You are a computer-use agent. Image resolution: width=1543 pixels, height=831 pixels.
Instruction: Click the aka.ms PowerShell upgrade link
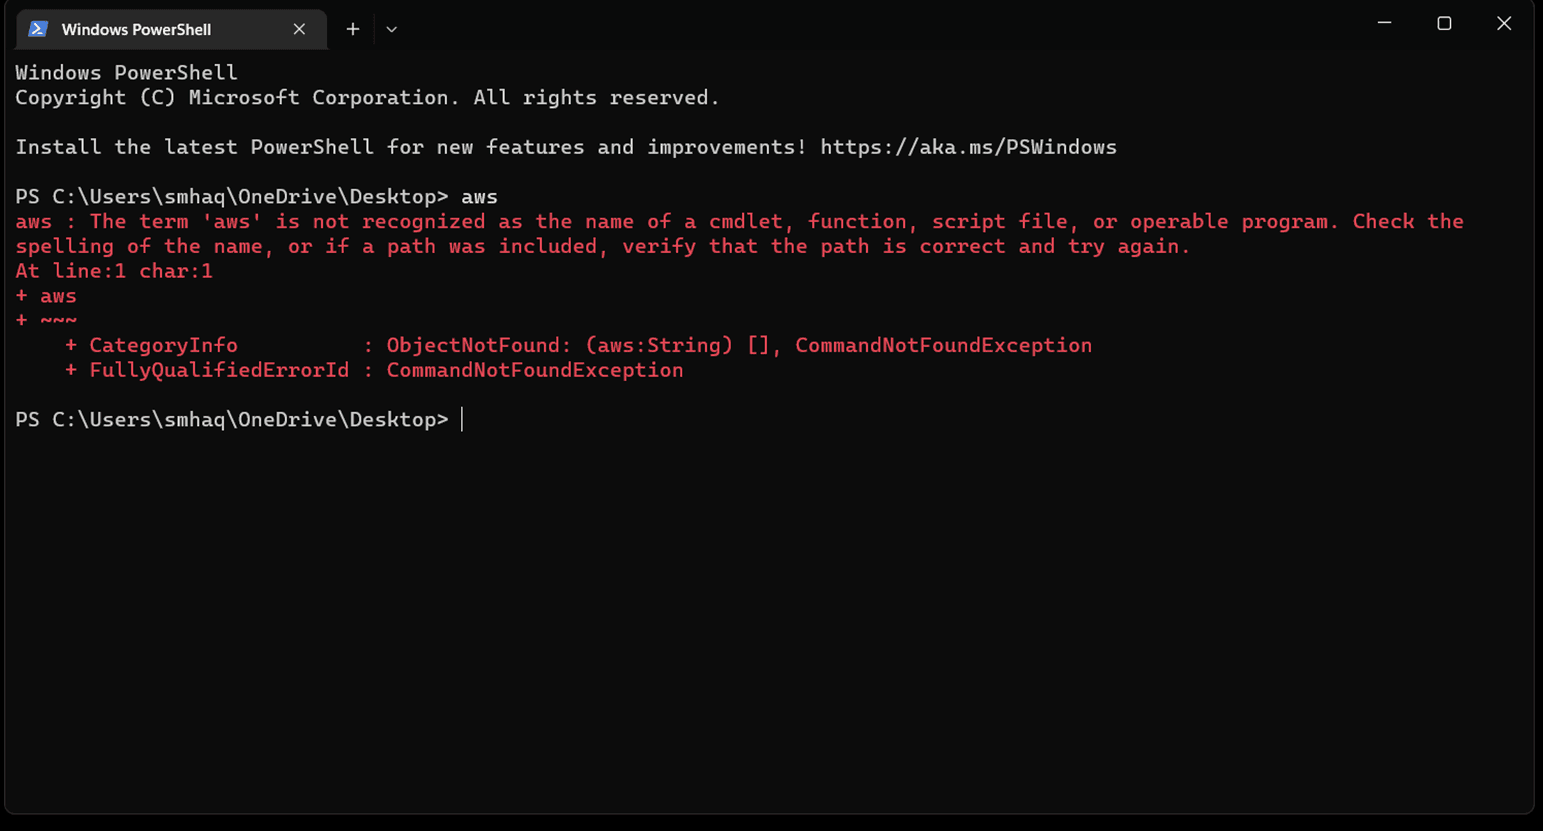[x=968, y=147]
